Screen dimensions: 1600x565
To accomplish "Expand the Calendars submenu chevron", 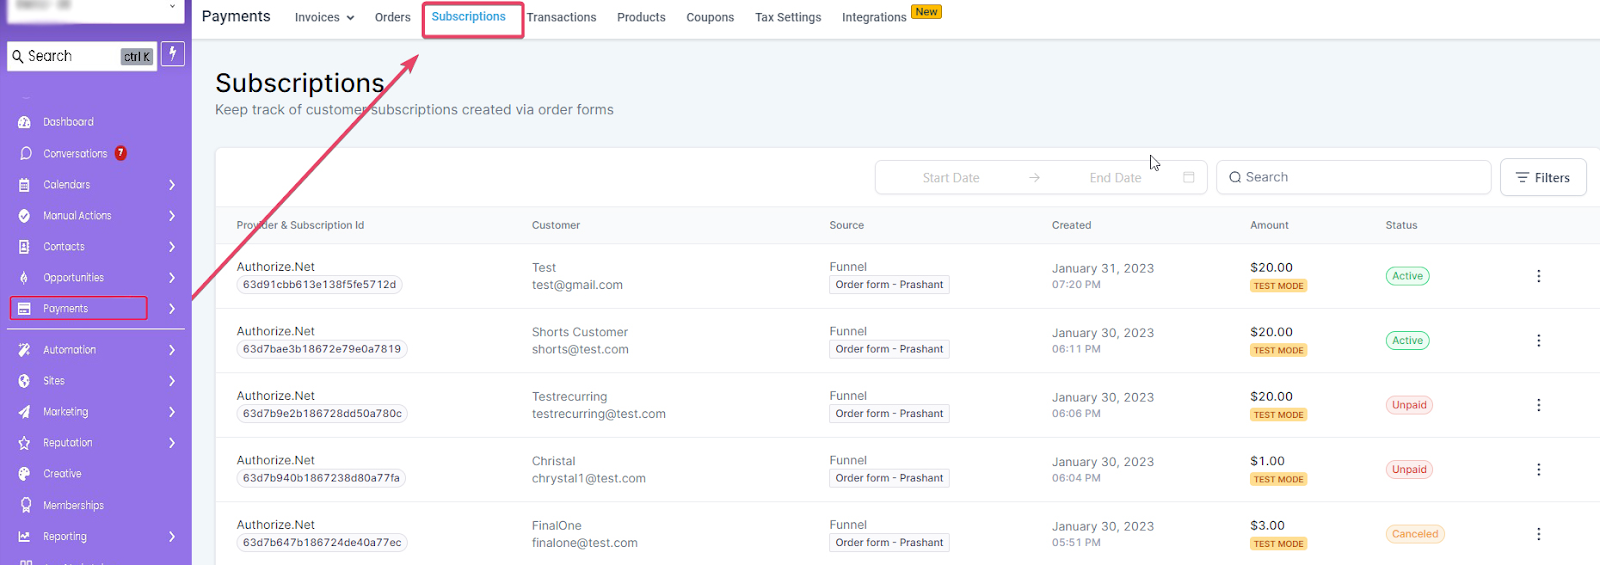I will pos(172,185).
